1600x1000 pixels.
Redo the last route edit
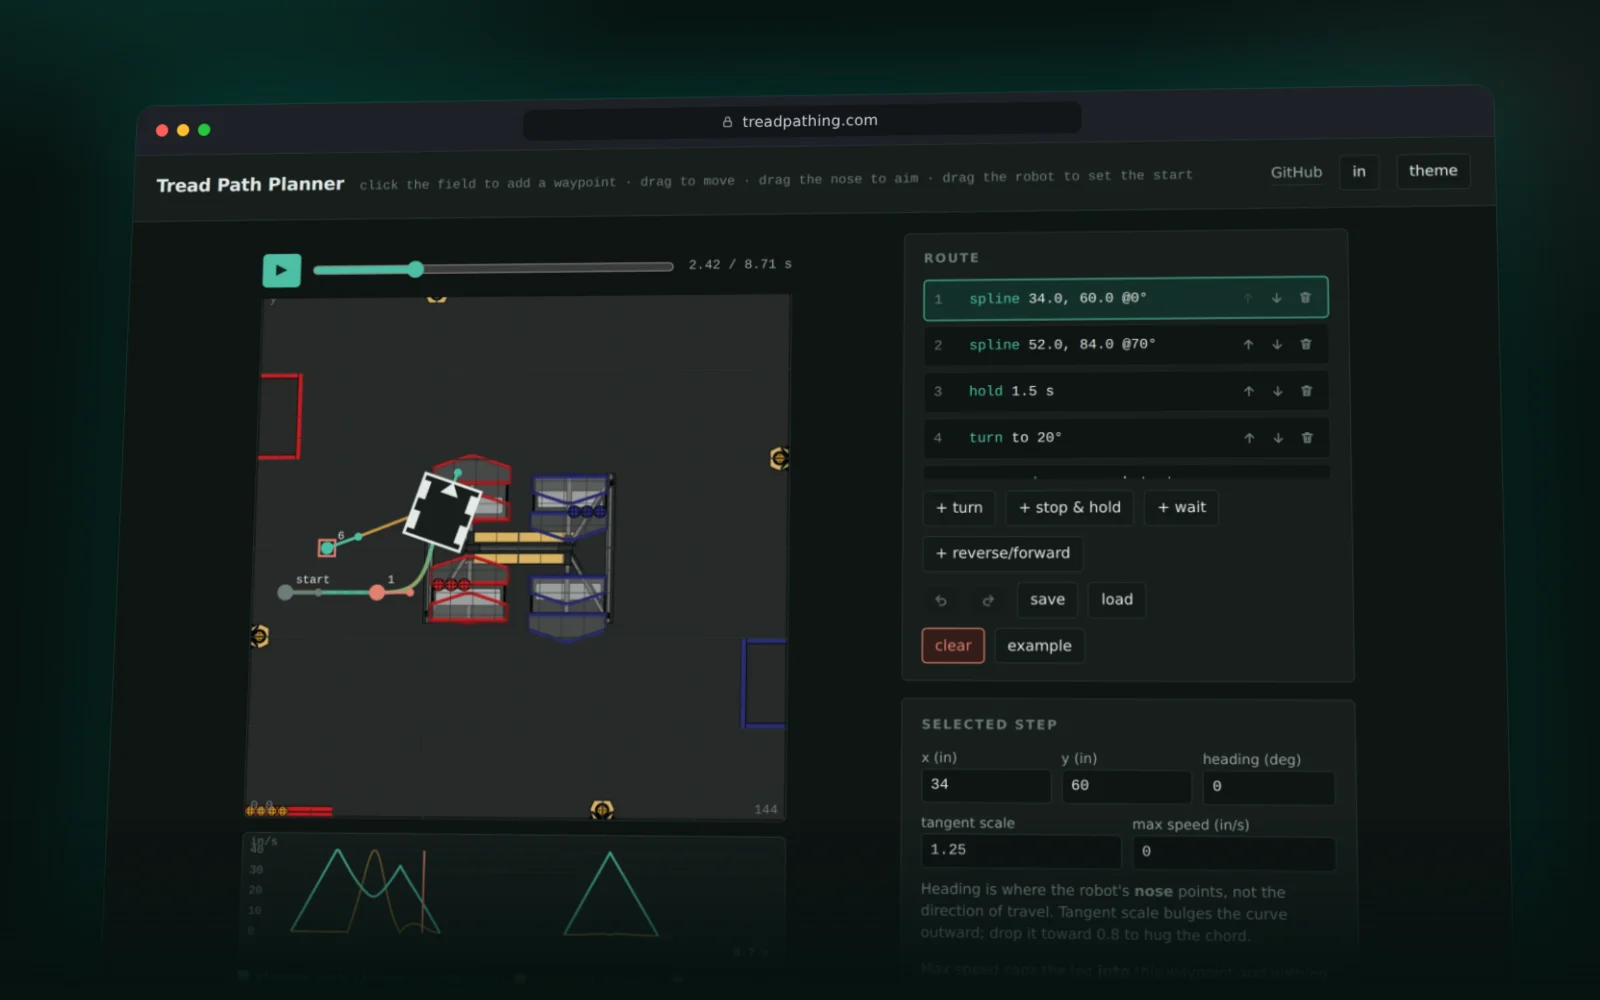[988, 600]
